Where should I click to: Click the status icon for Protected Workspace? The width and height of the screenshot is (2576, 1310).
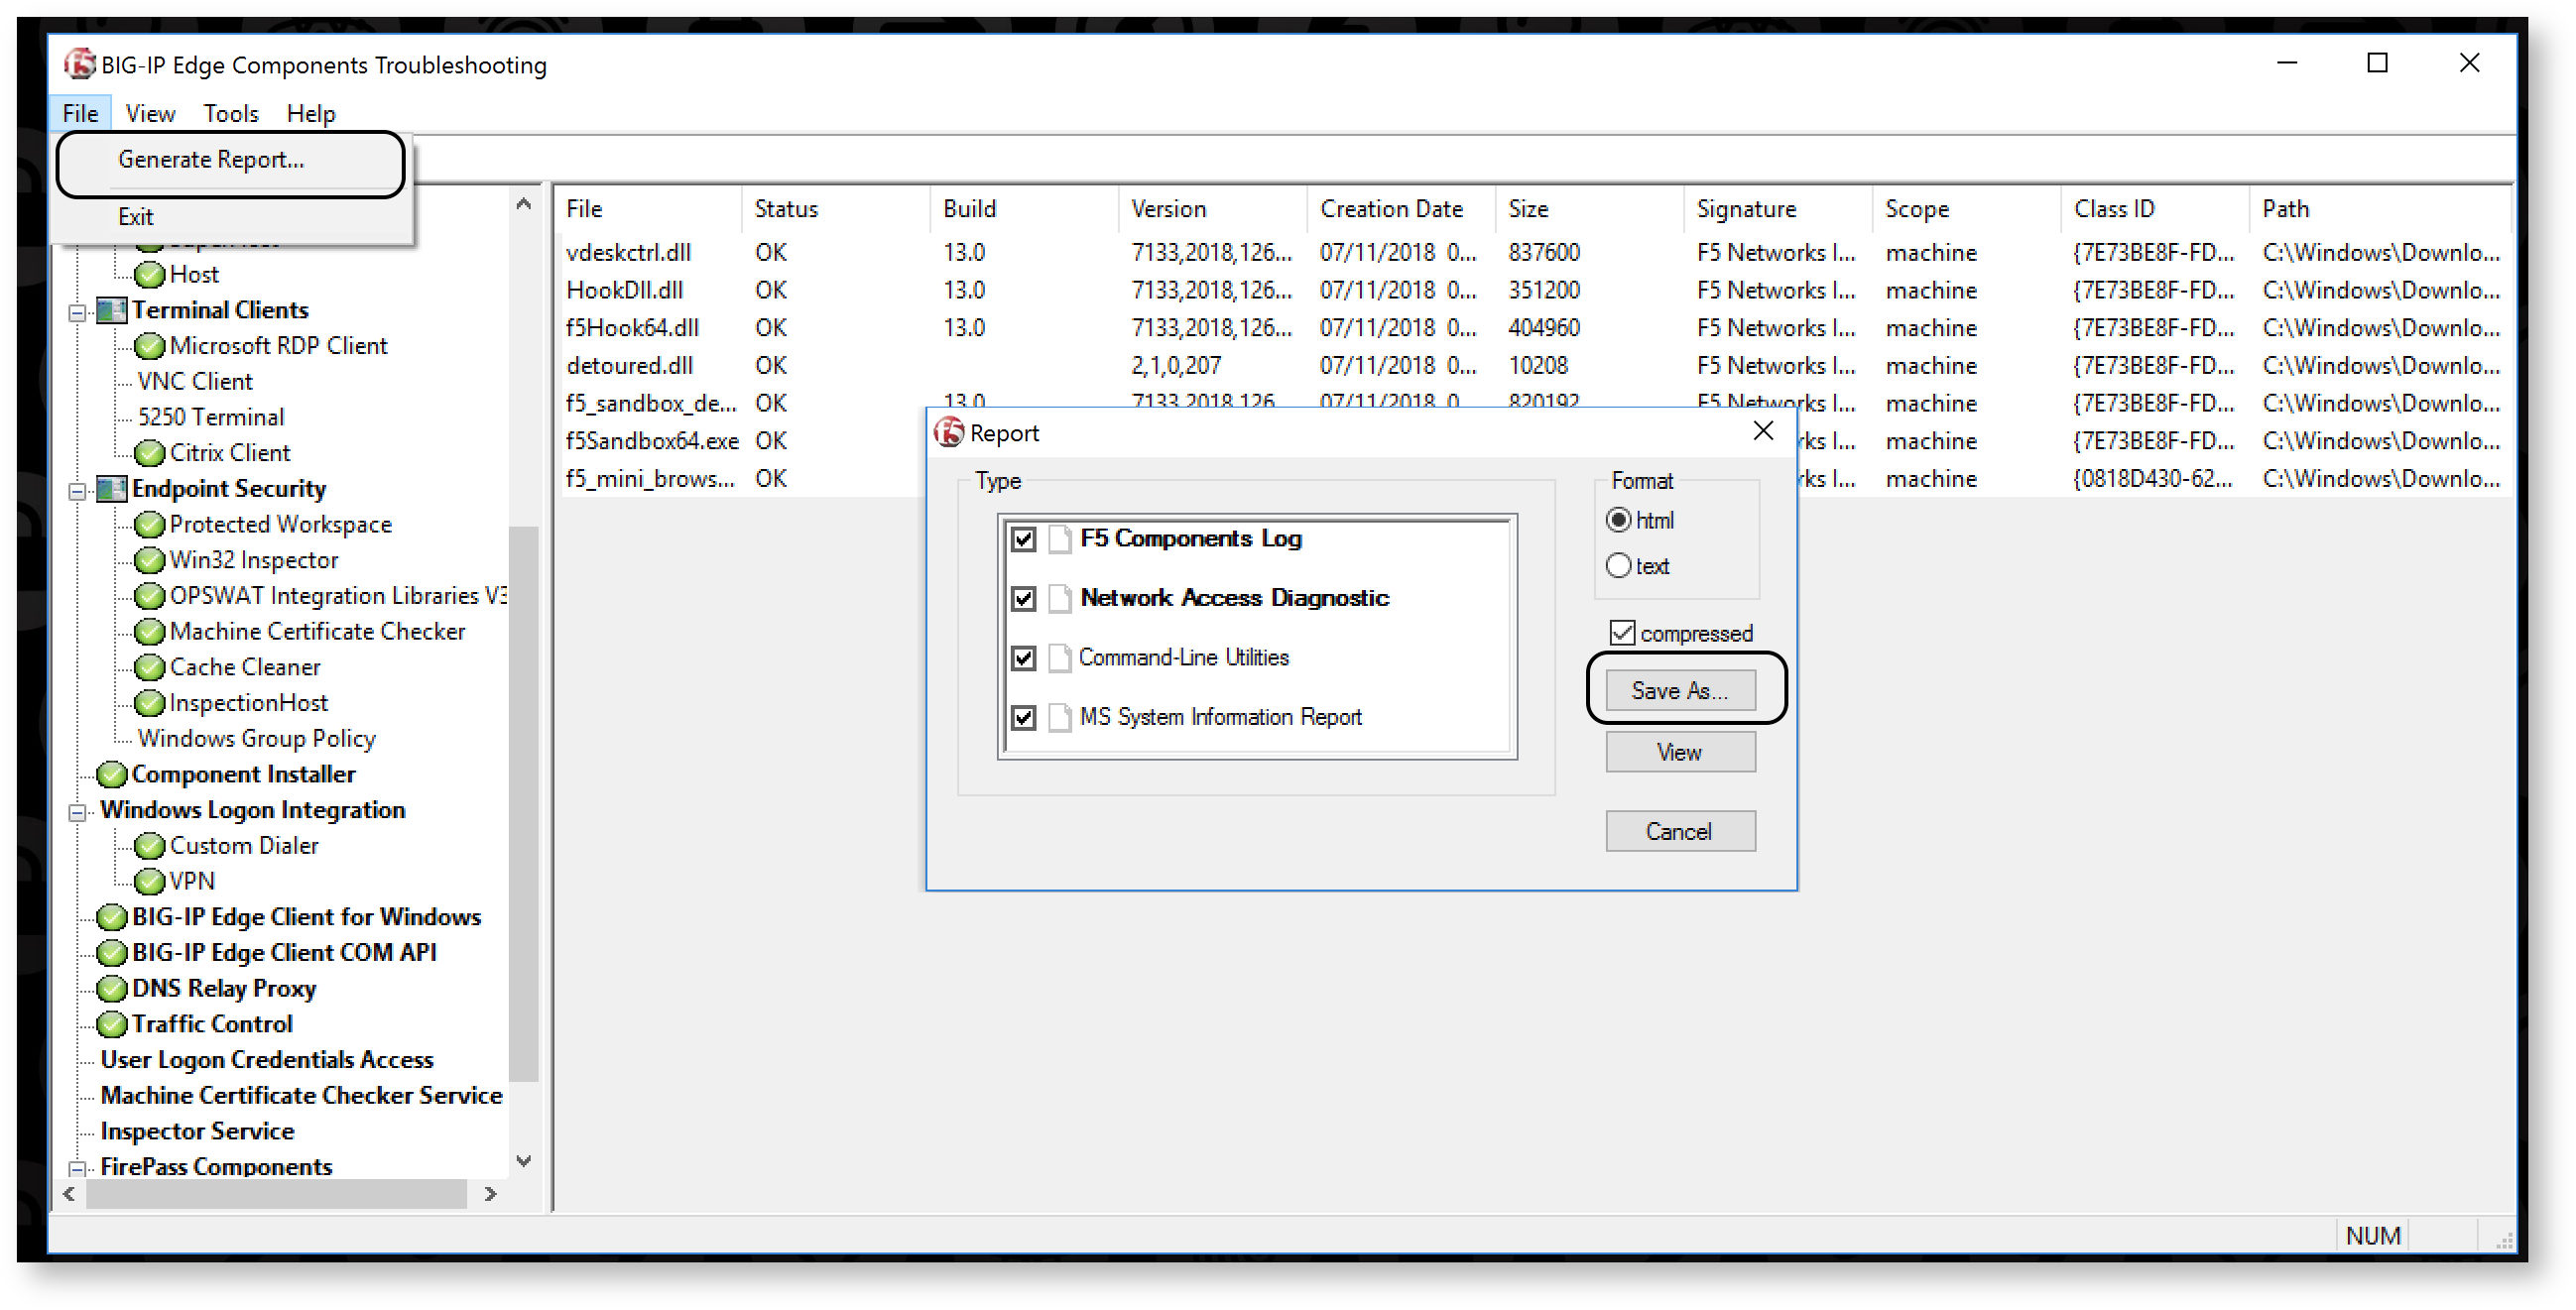click(149, 525)
